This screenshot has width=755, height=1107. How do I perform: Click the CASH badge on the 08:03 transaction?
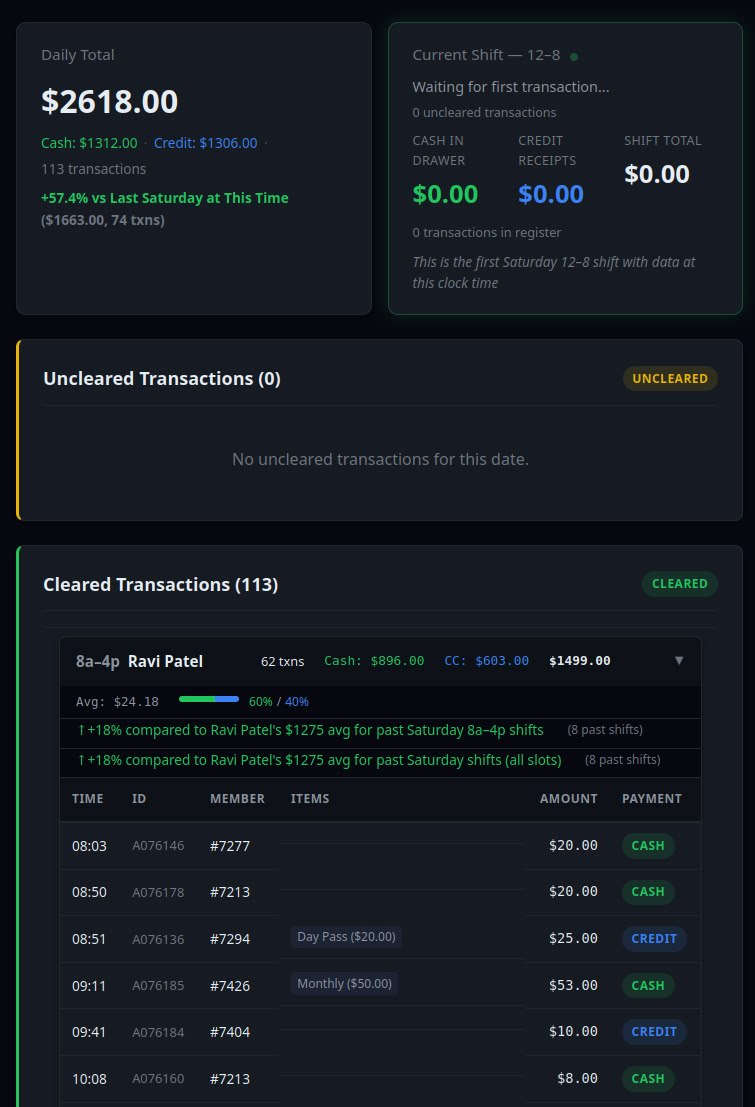(647, 845)
